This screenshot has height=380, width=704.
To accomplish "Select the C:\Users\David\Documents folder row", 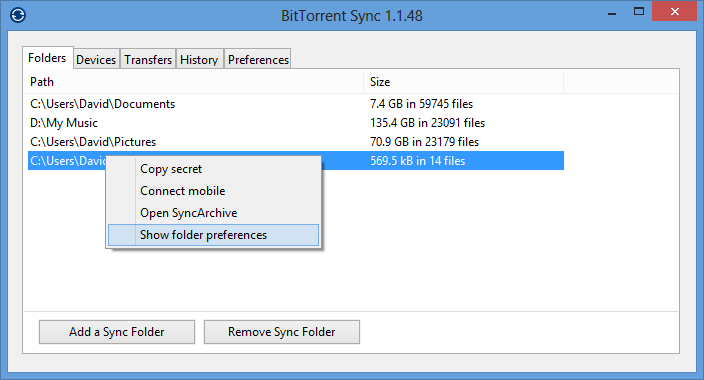I will click(296, 104).
